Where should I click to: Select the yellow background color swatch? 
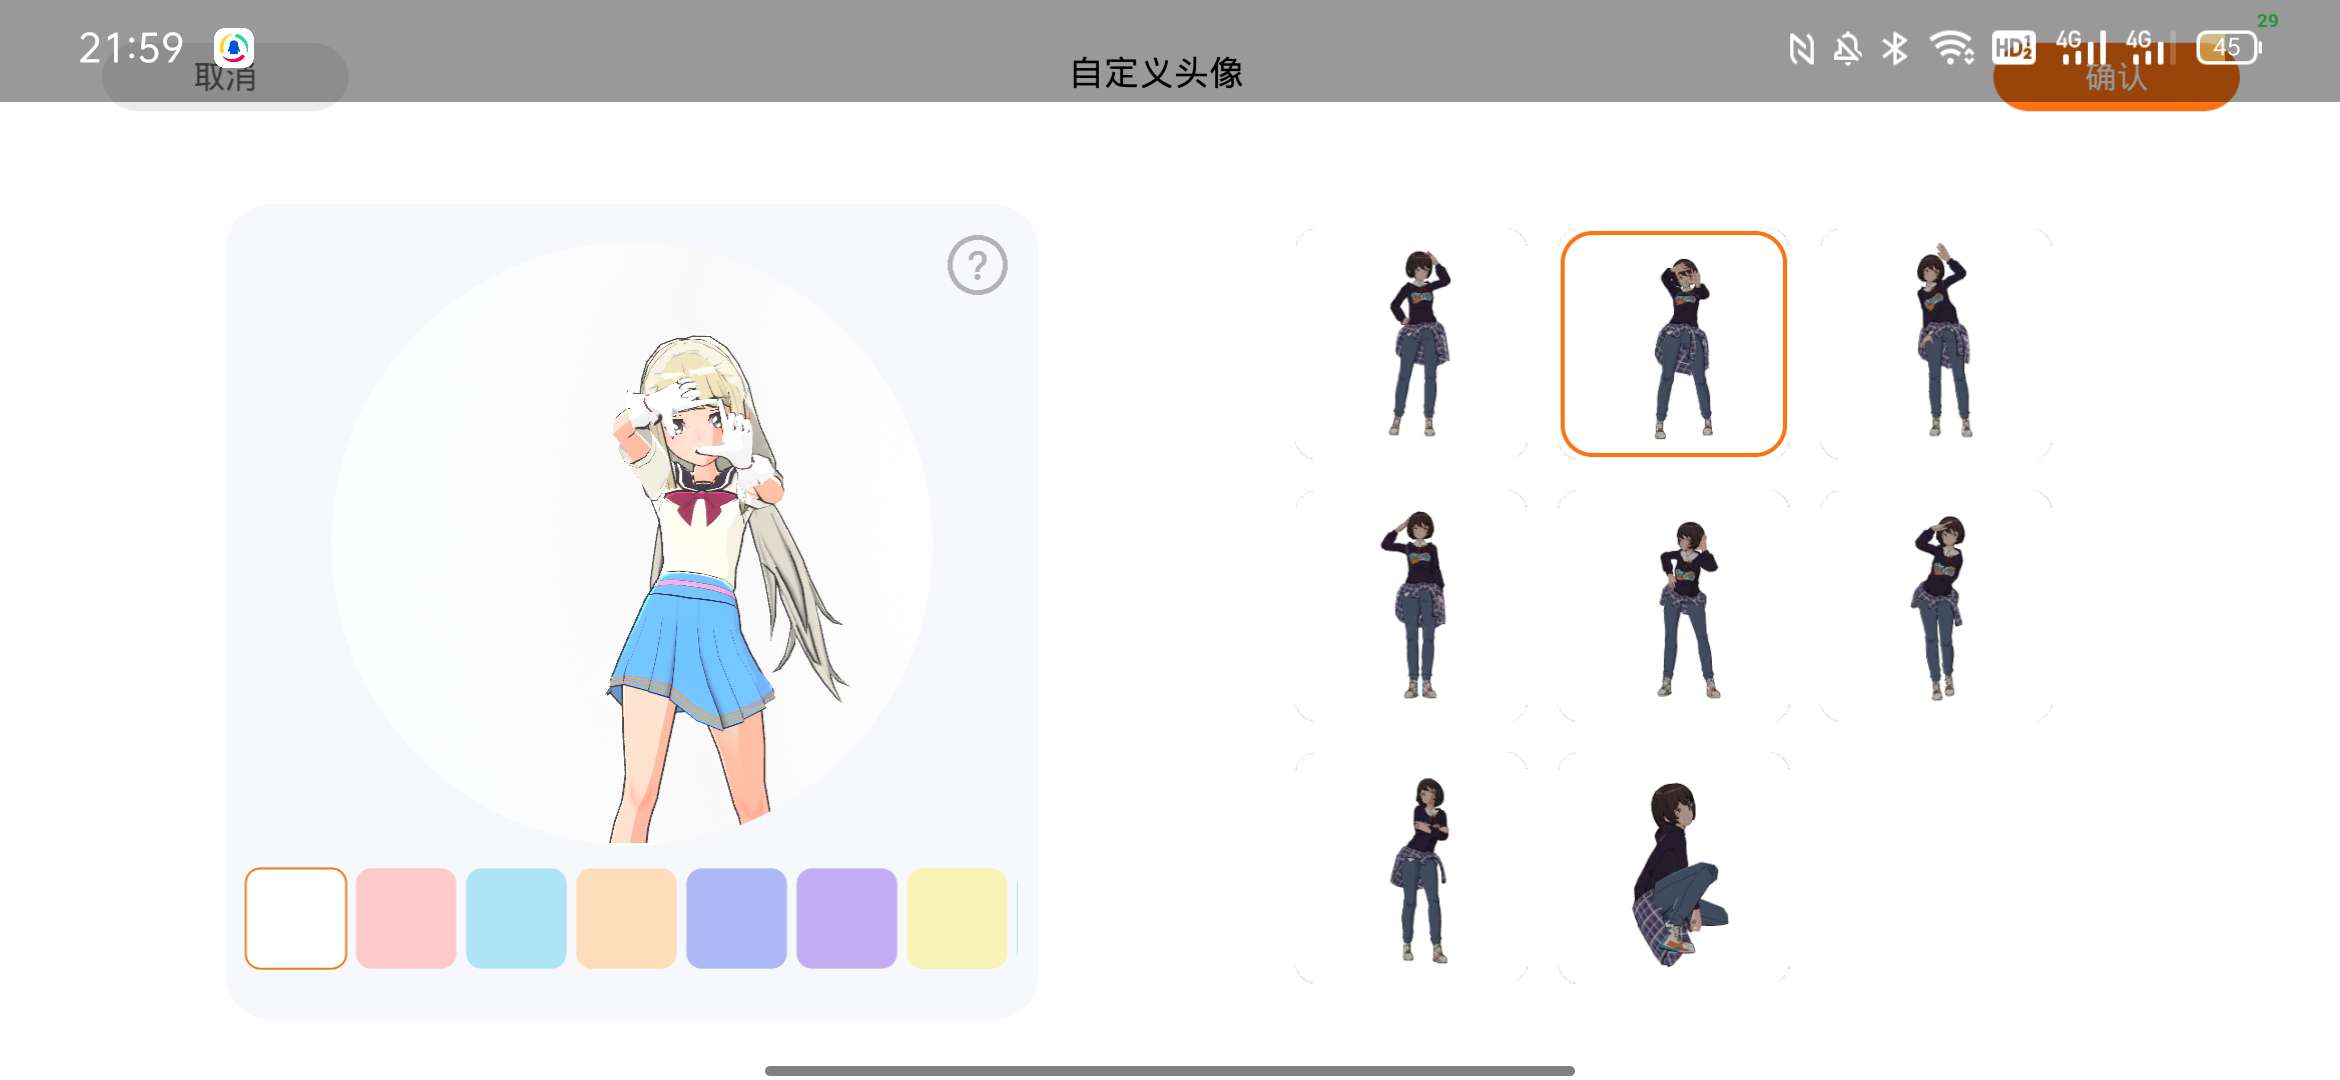[x=956, y=918]
